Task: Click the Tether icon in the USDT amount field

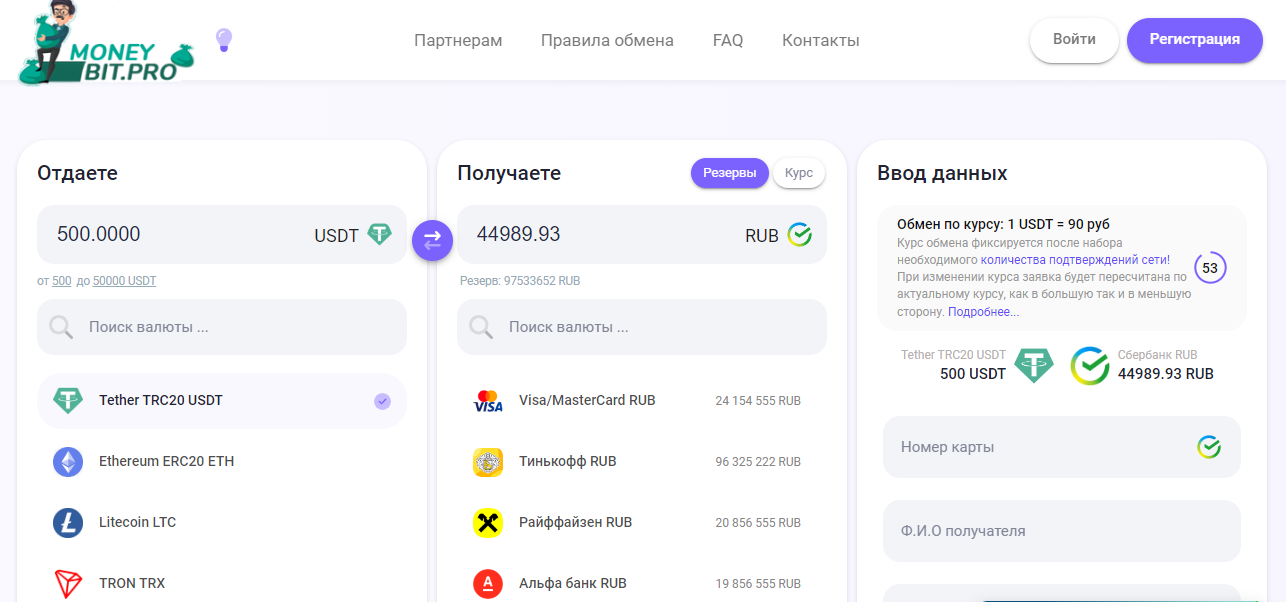Action: [379, 235]
